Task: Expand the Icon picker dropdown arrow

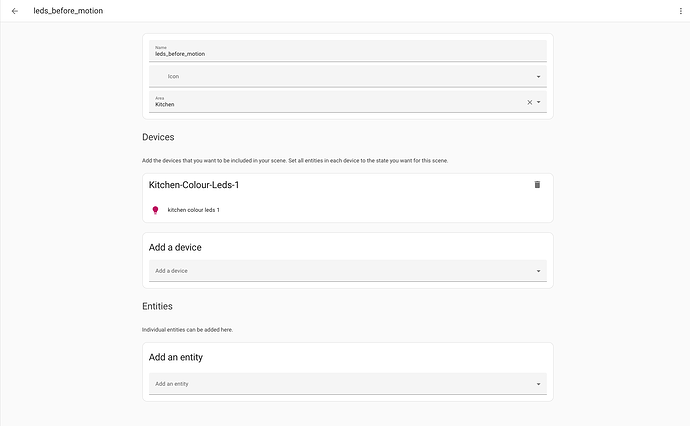Action: [x=538, y=77]
